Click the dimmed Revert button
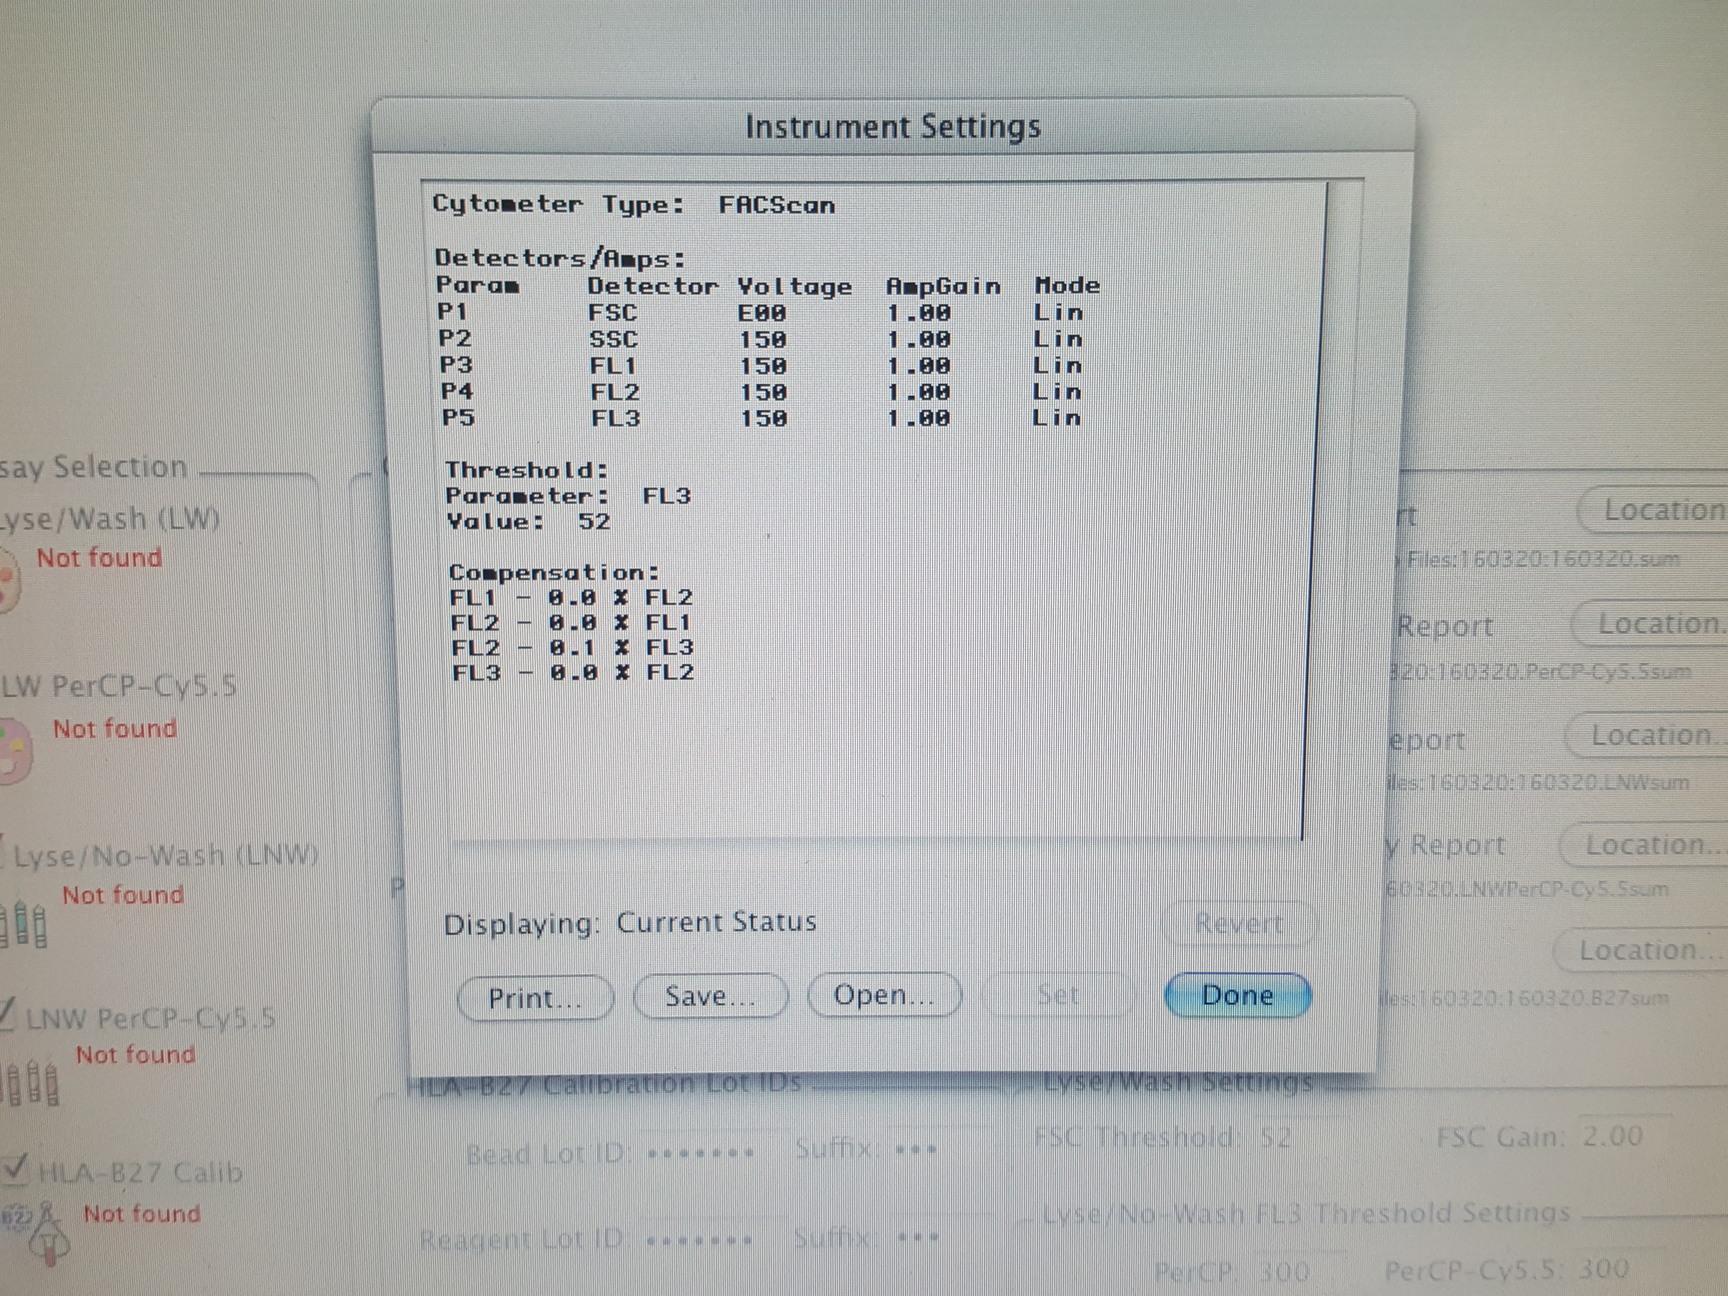 tap(1238, 923)
